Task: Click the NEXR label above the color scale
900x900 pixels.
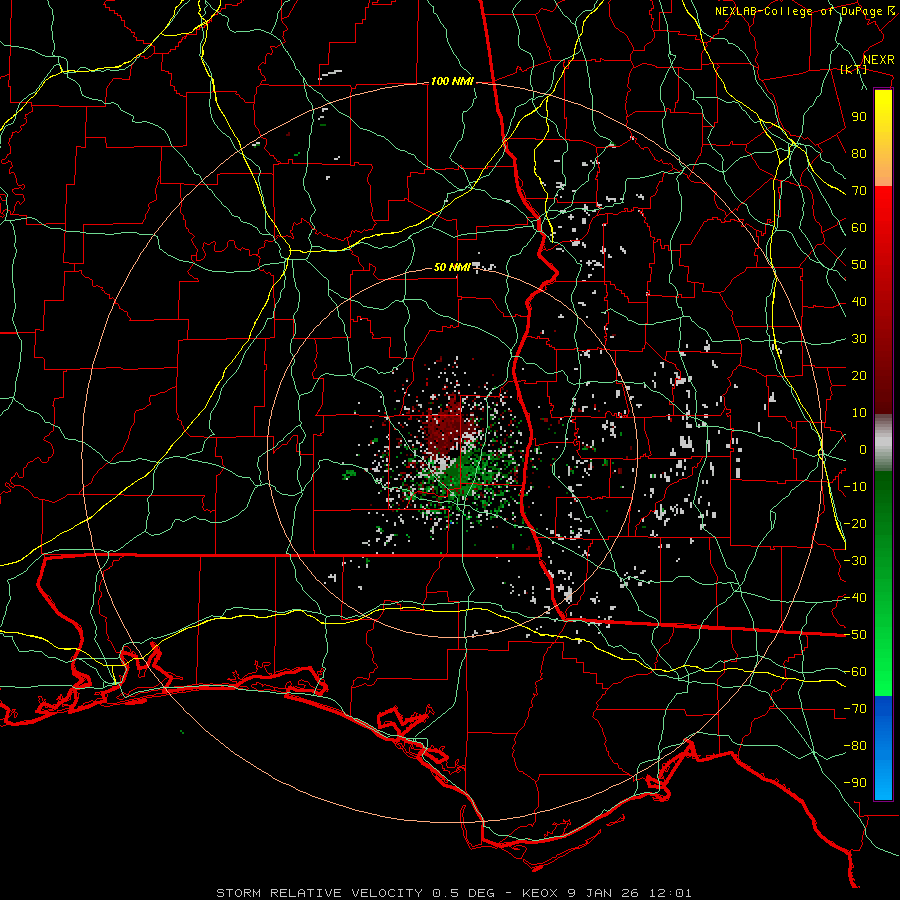Action: pos(879,60)
